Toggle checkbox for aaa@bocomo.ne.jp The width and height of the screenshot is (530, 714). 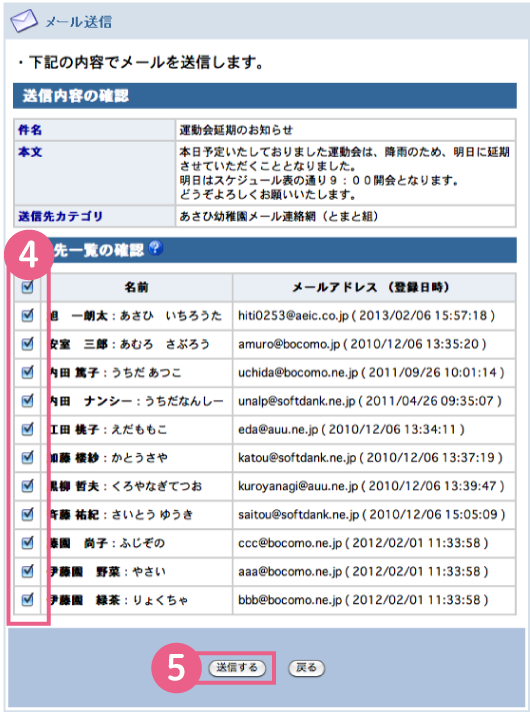(28, 571)
